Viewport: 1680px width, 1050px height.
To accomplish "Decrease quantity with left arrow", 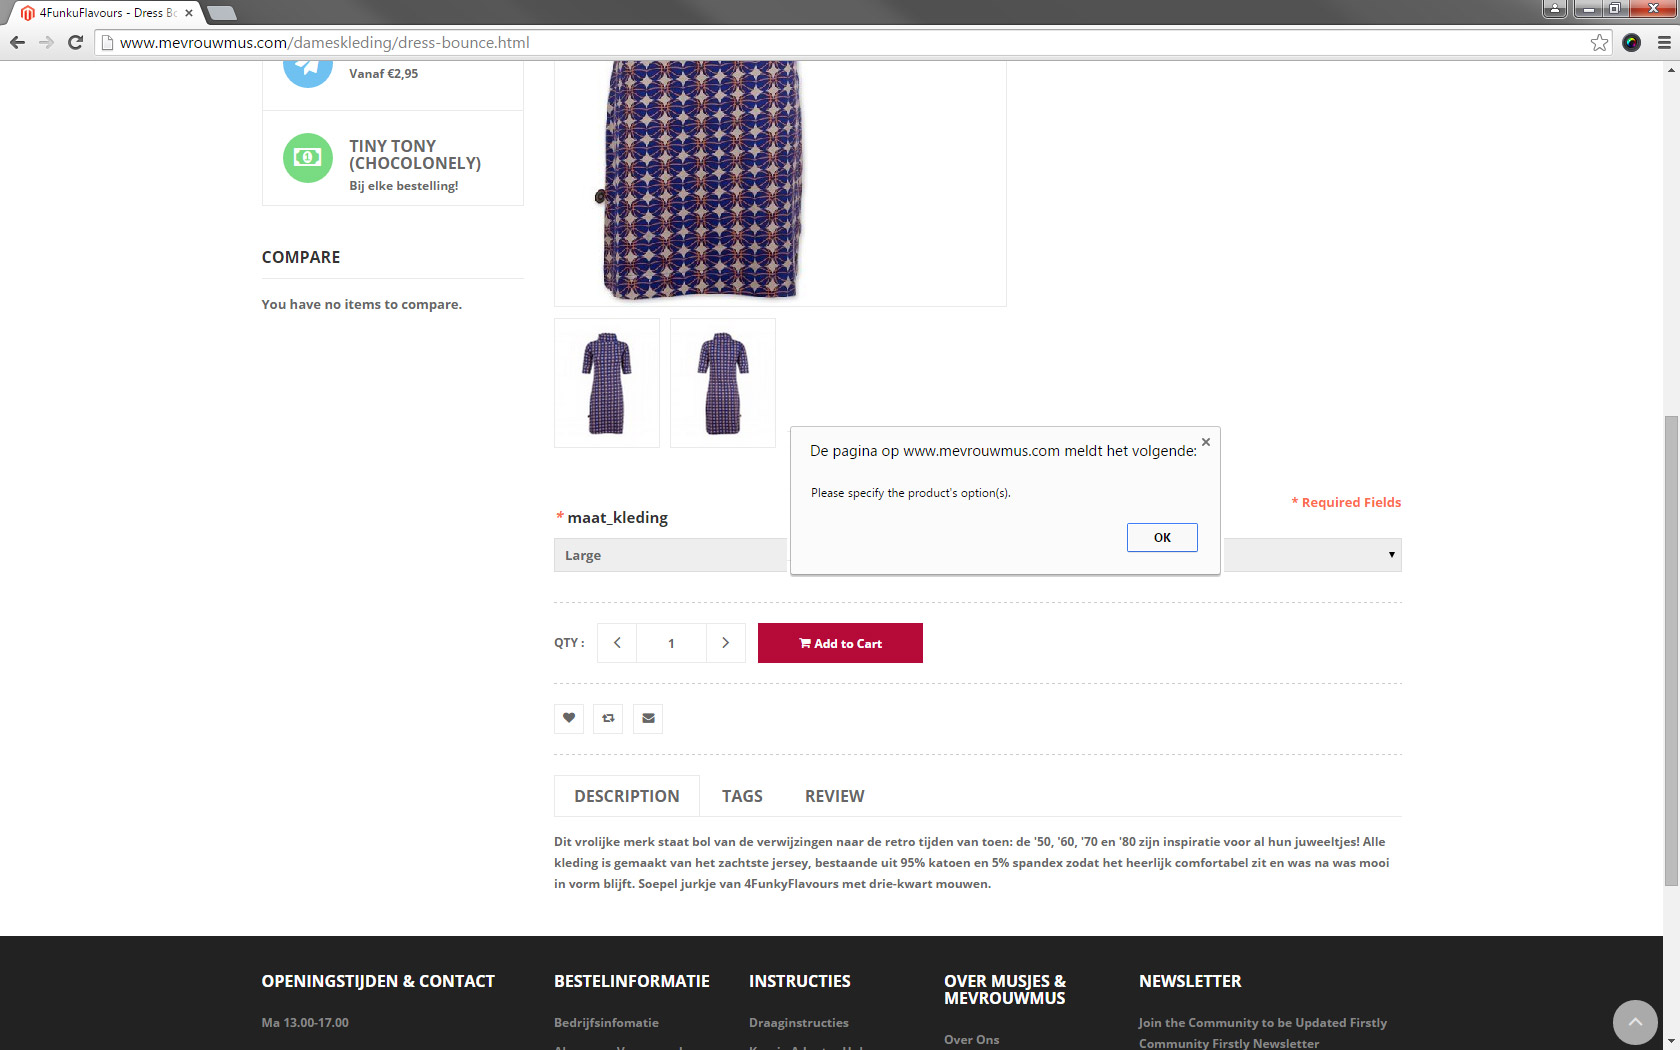I will click(617, 643).
